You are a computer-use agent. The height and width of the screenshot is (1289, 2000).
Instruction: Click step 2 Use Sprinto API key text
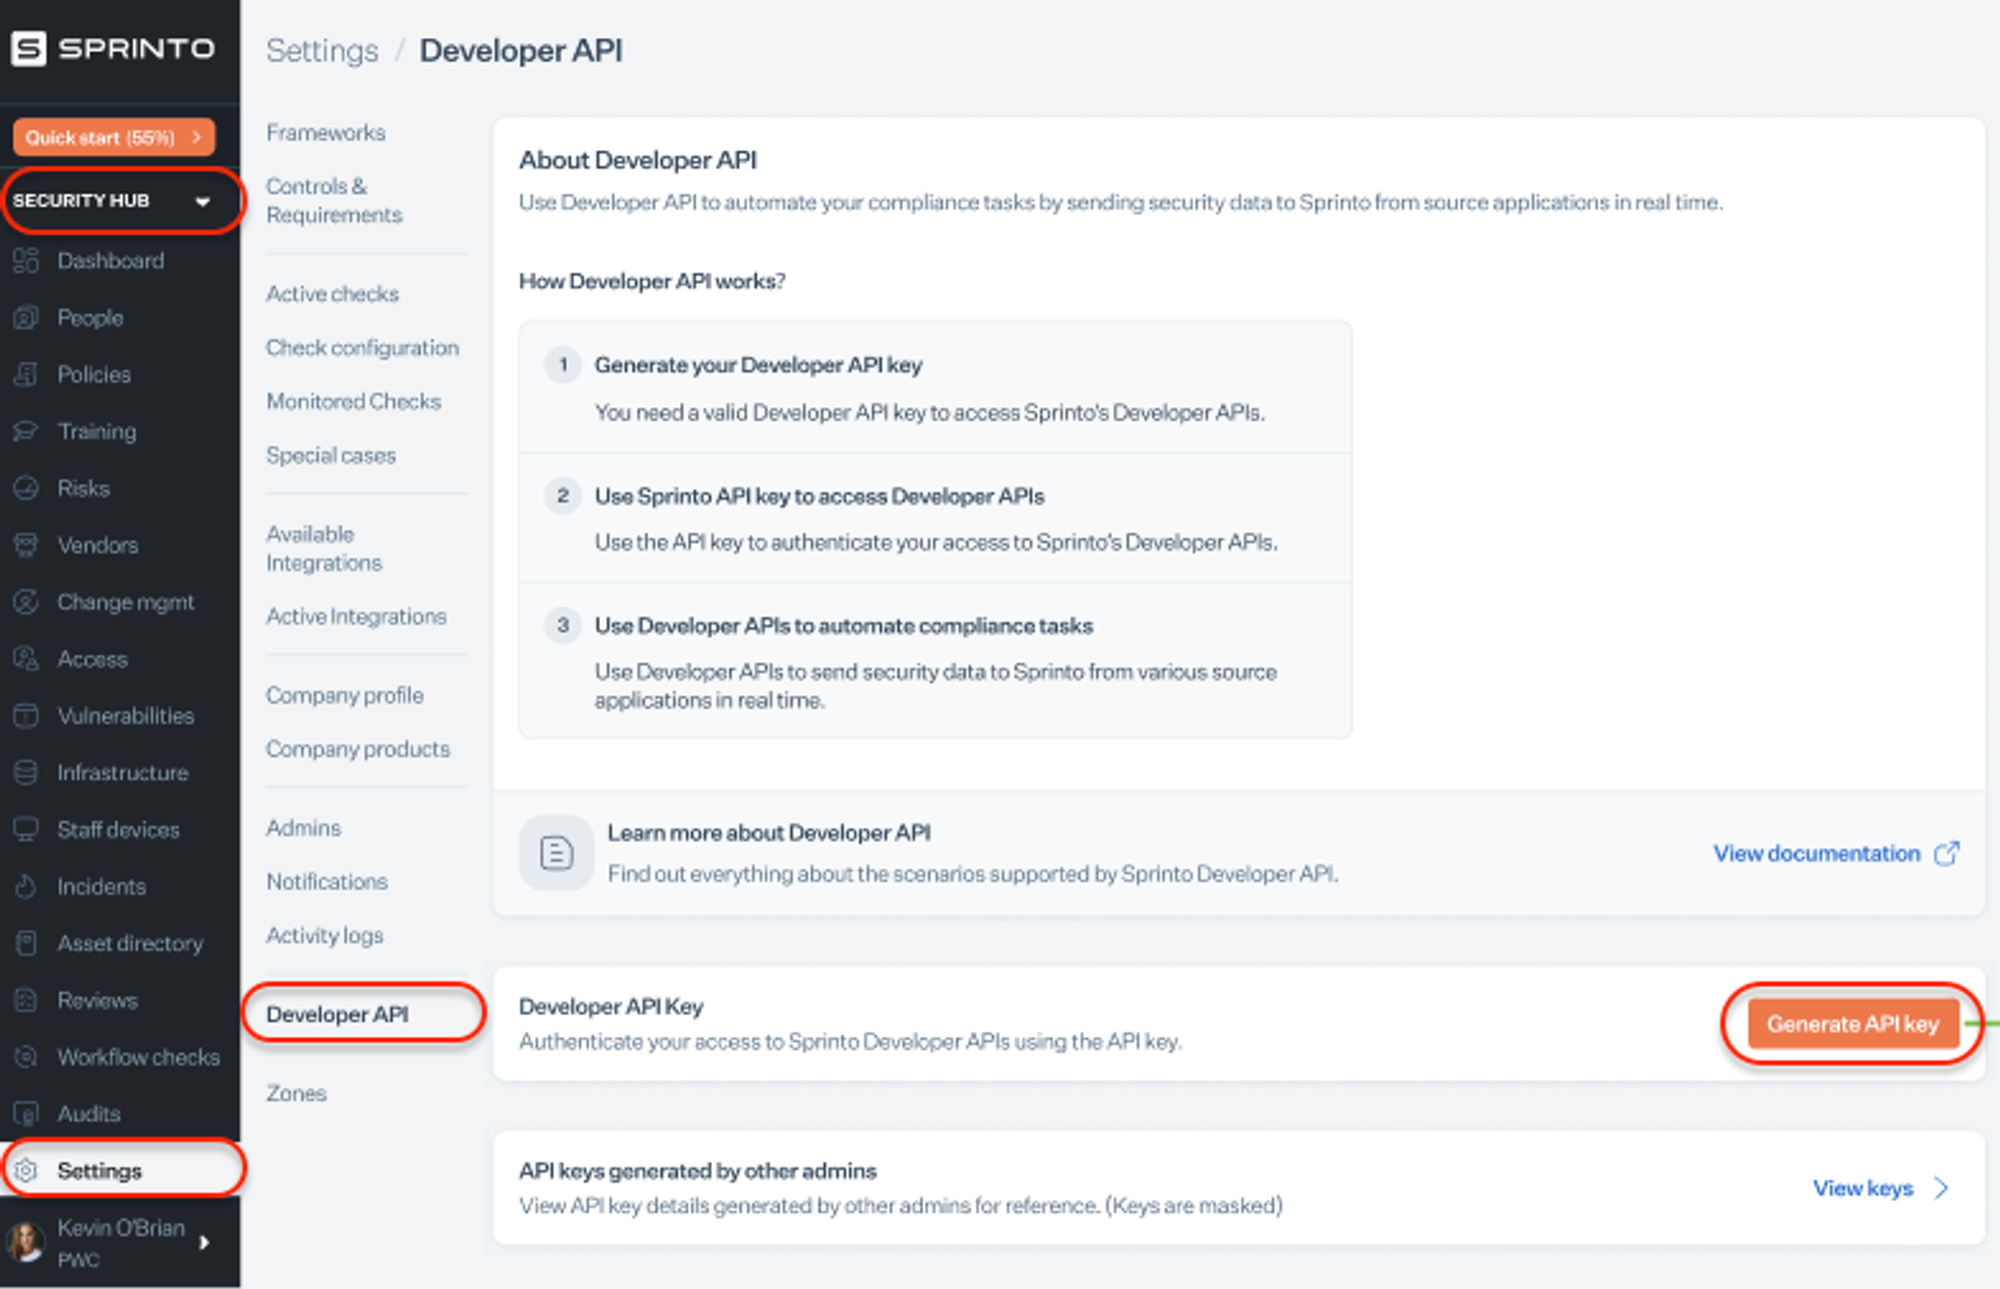tap(819, 496)
